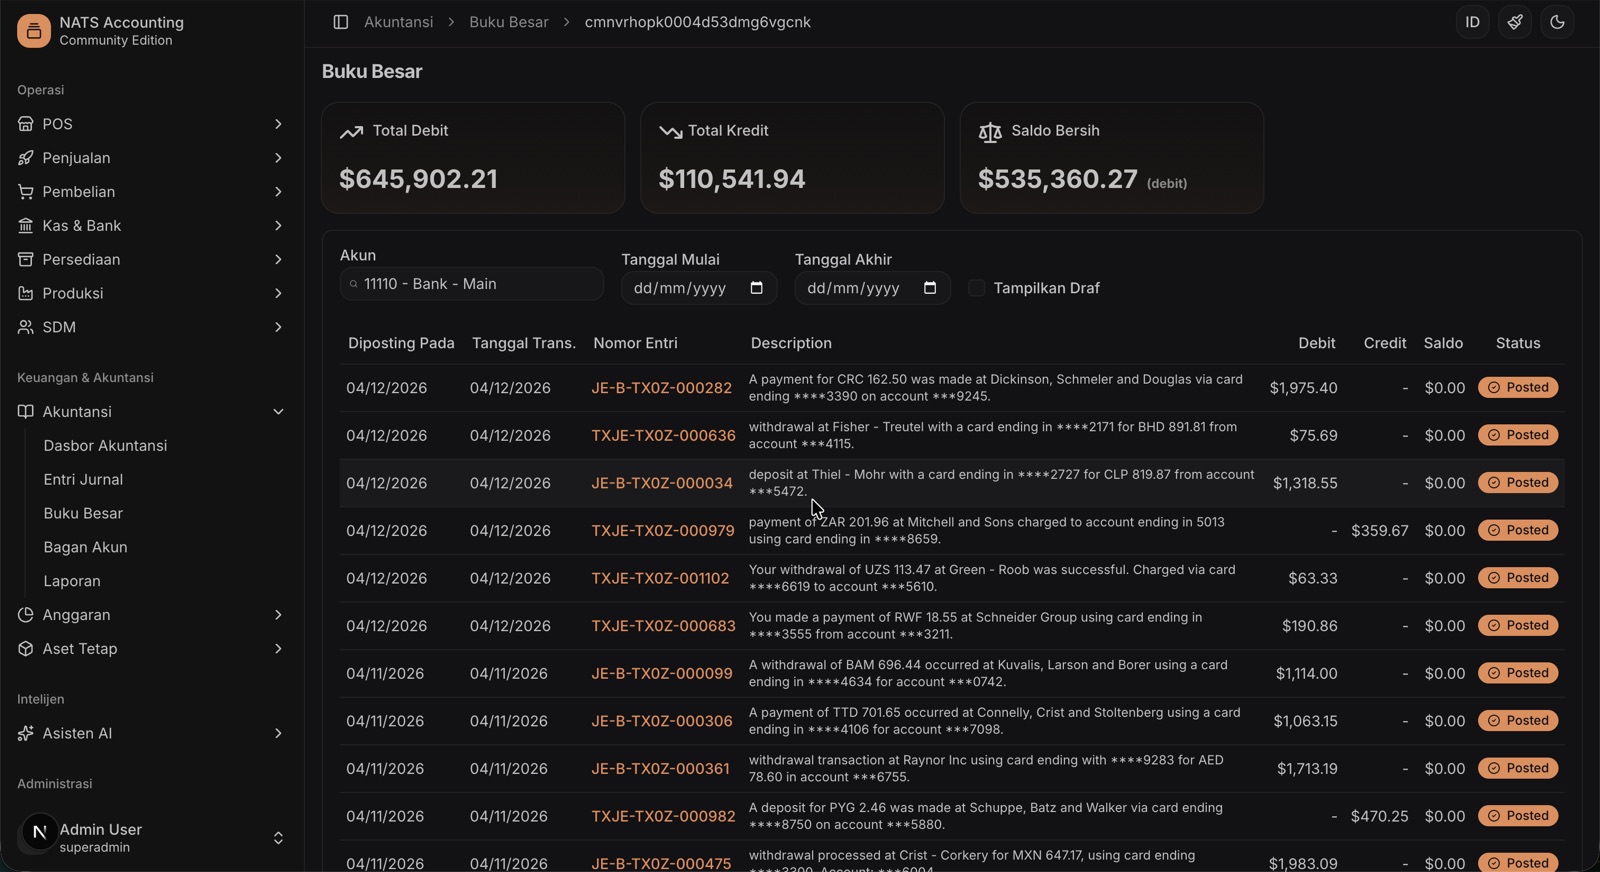
Task: Click the Aset Tetap cube icon
Action: click(x=26, y=649)
